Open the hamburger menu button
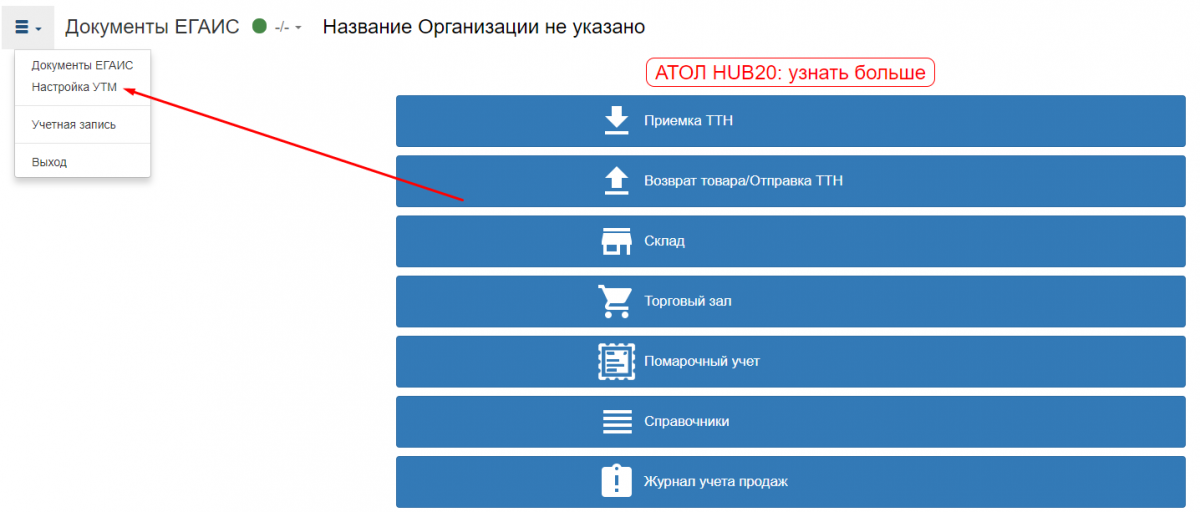1200x512 pixels. point(28,28)
